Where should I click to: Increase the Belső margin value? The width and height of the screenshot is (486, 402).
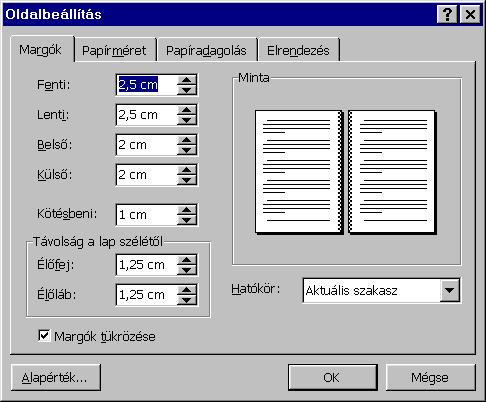click(x=187, y=140)
